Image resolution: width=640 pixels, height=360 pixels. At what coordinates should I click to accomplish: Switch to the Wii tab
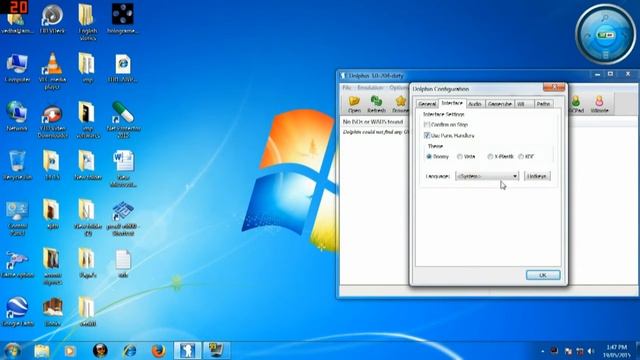[x=524, y=104]
